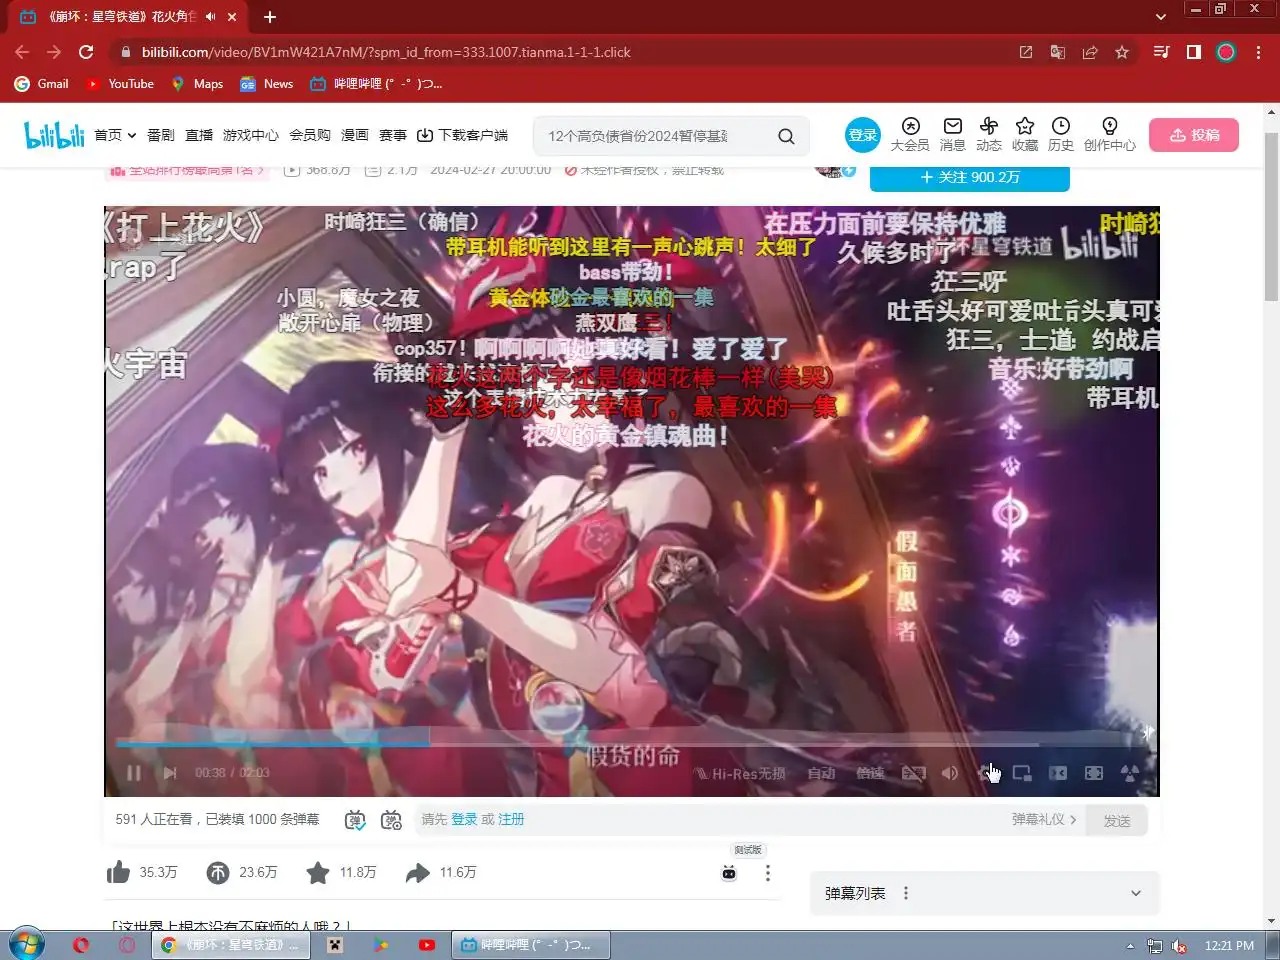
Task: Open 哔哩哔哩 taskbar window button
Action: (x=531, y=945)
